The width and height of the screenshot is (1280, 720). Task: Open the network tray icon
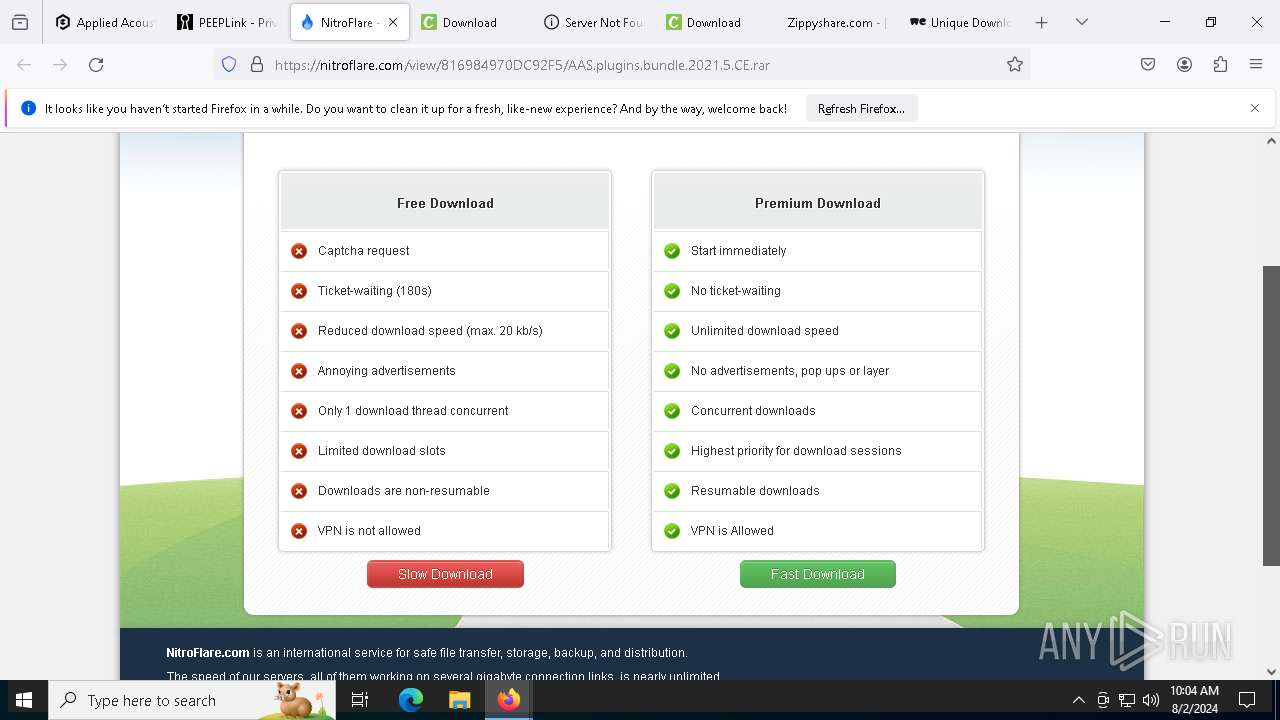tap(1127, 700)
